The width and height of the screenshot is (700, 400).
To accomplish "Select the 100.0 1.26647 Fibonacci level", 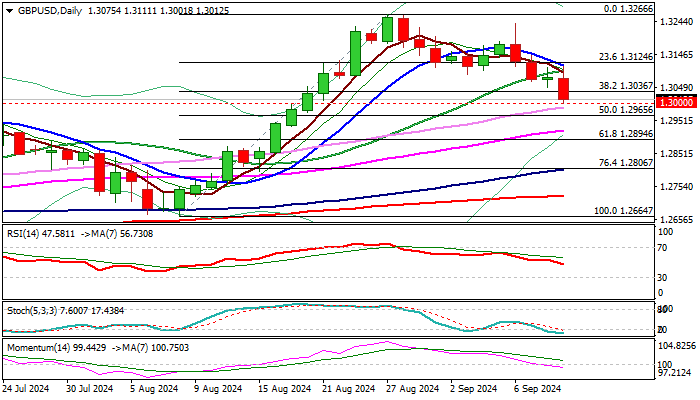I will click(624, 211).
